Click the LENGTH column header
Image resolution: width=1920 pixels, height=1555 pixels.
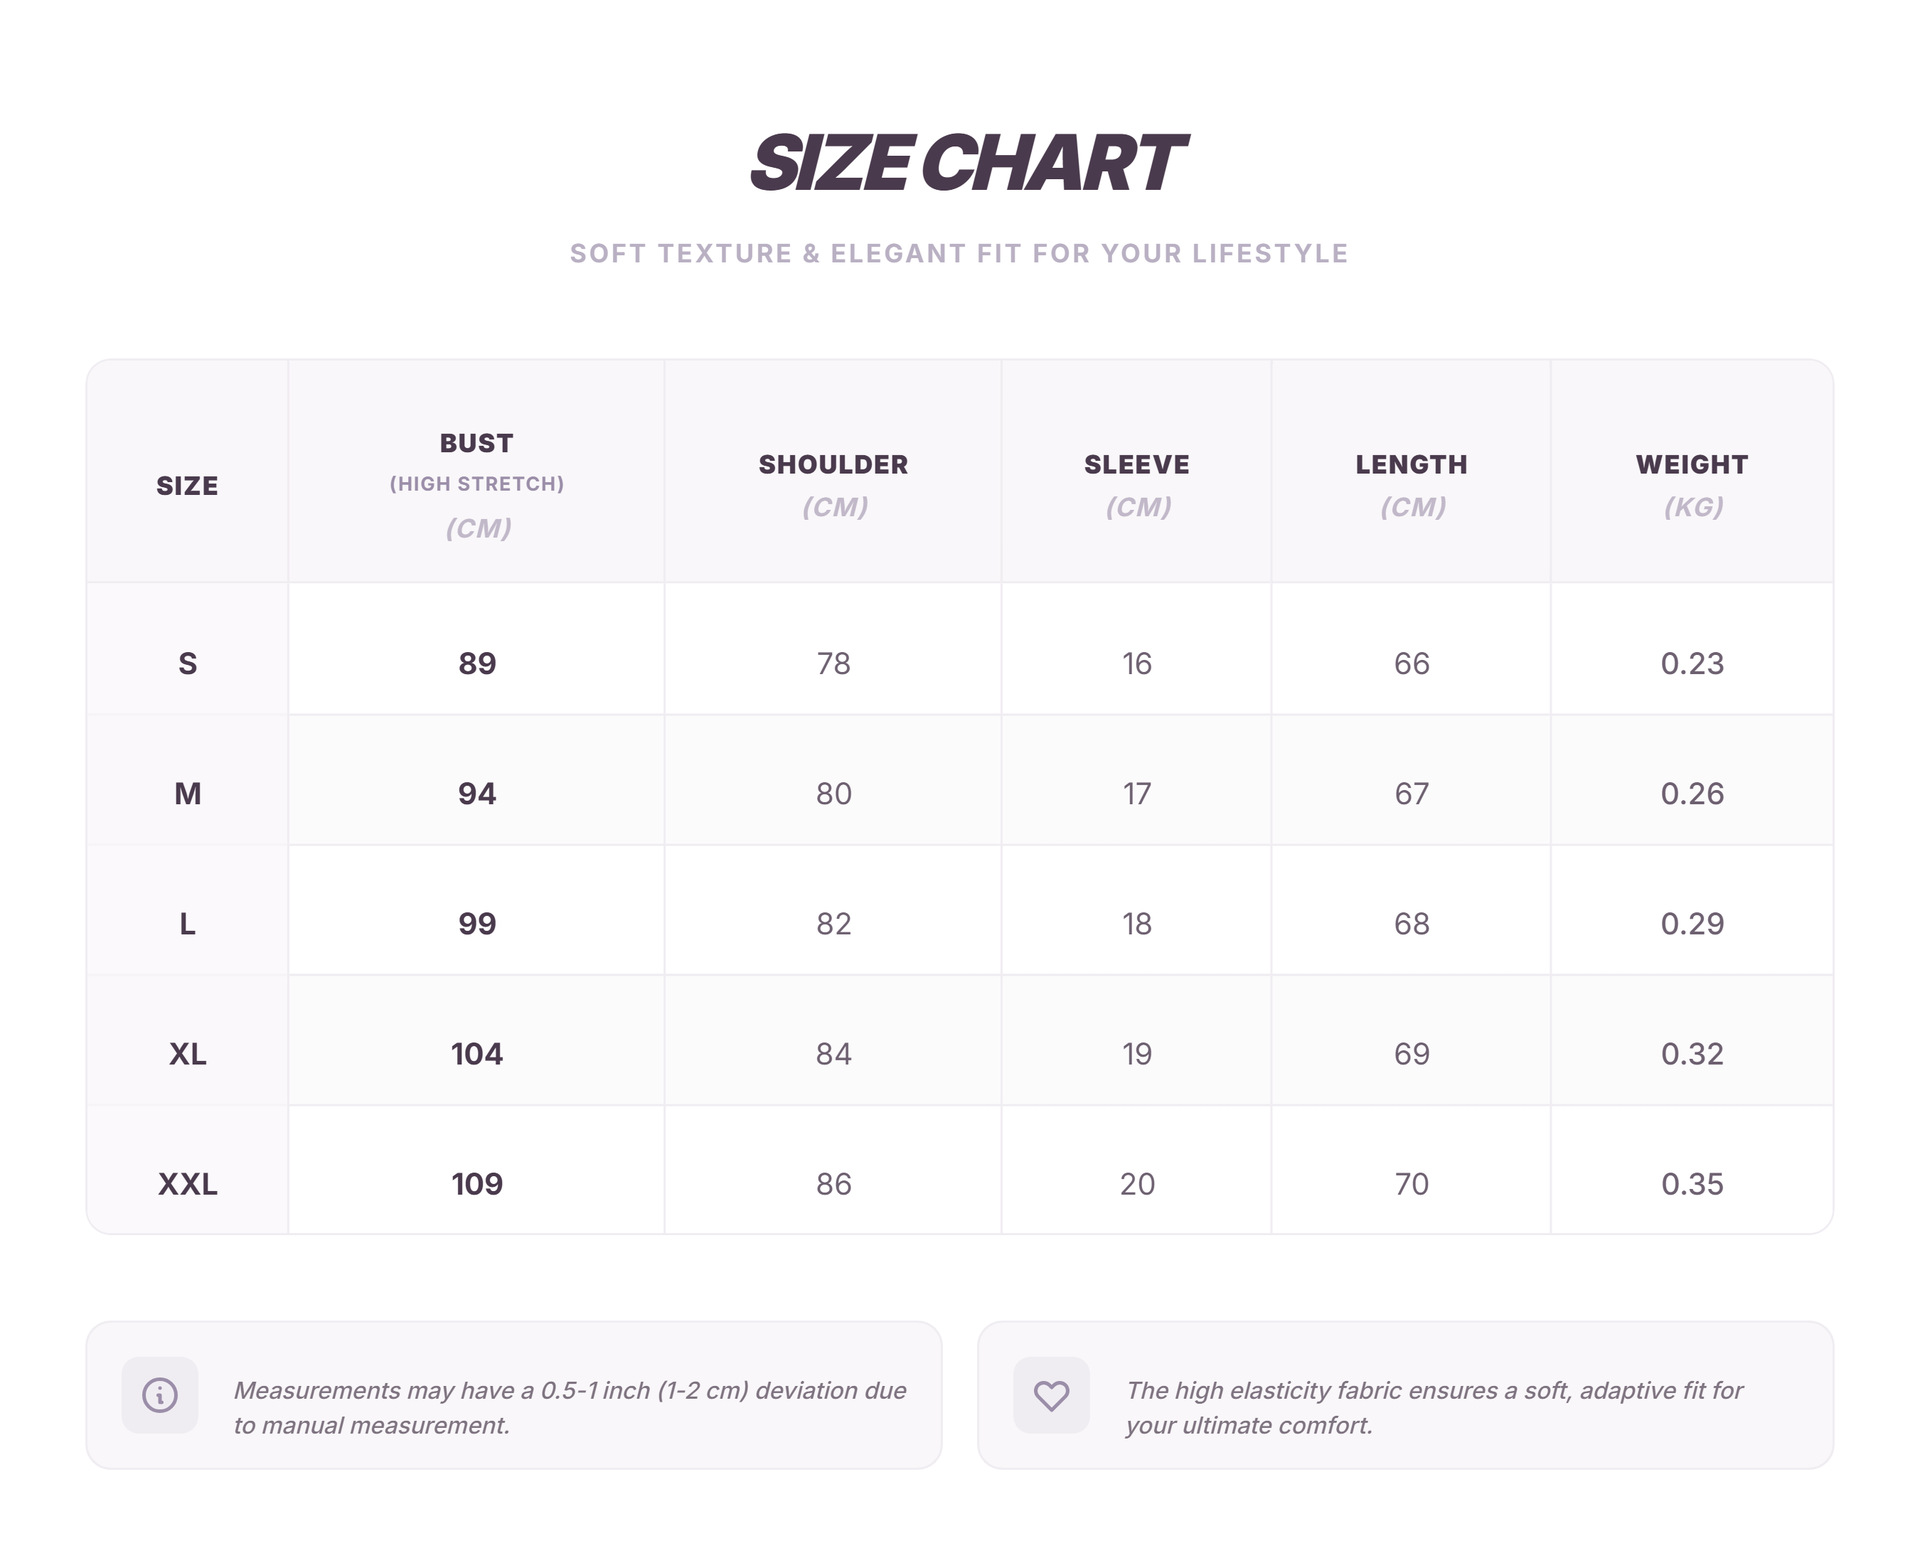point(1411,465)
